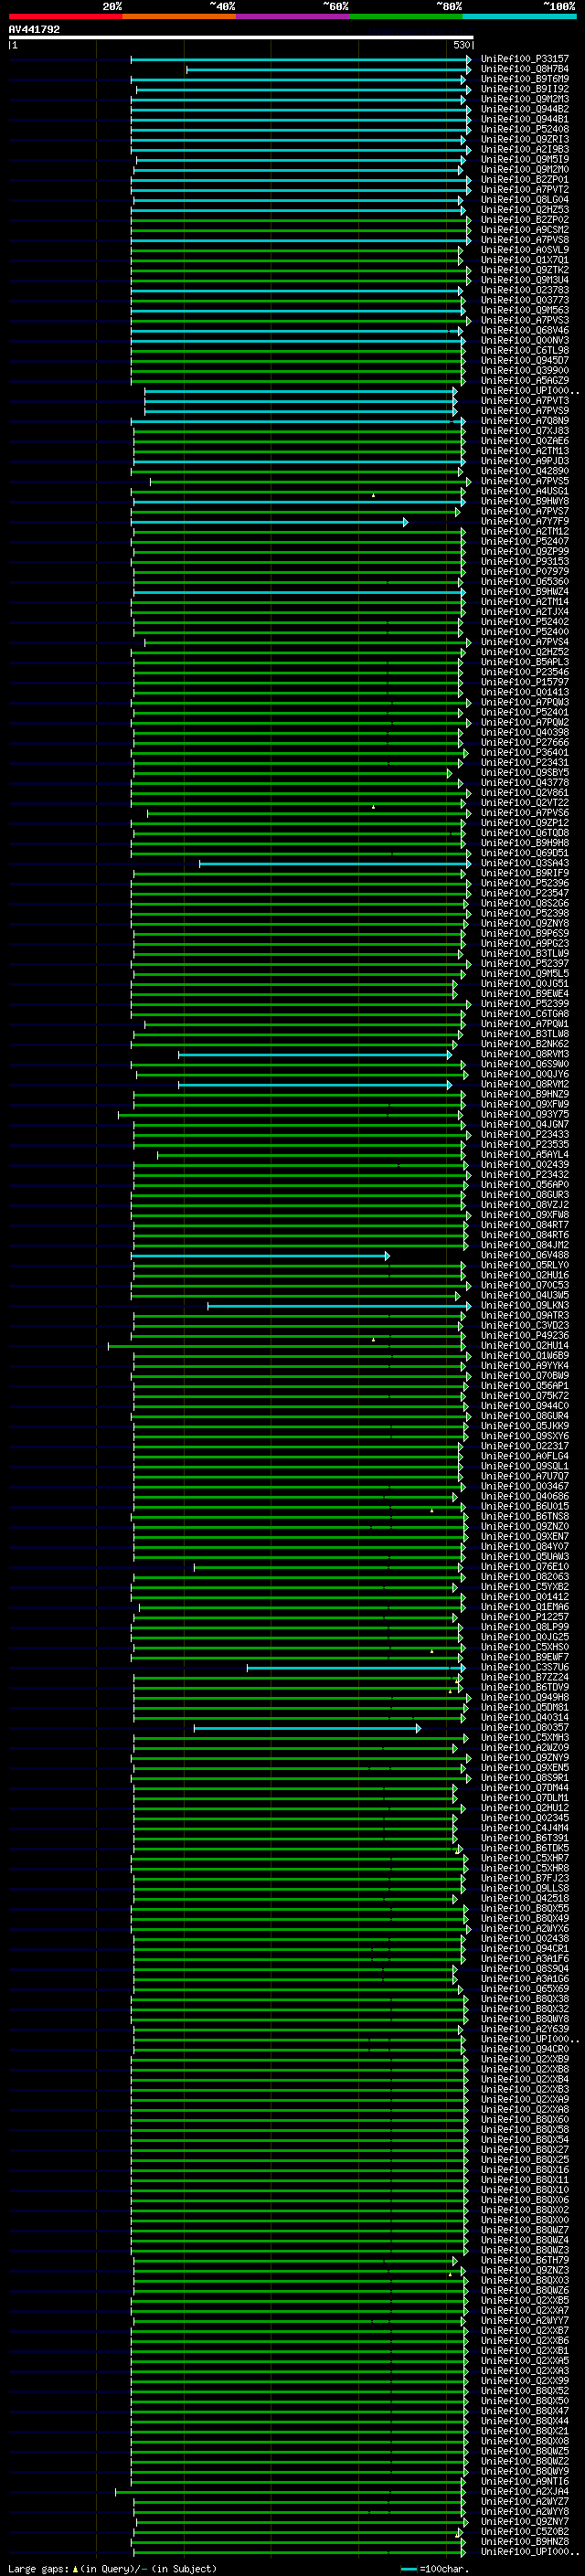Click label UniRef100_O42890

coord(525,471)
